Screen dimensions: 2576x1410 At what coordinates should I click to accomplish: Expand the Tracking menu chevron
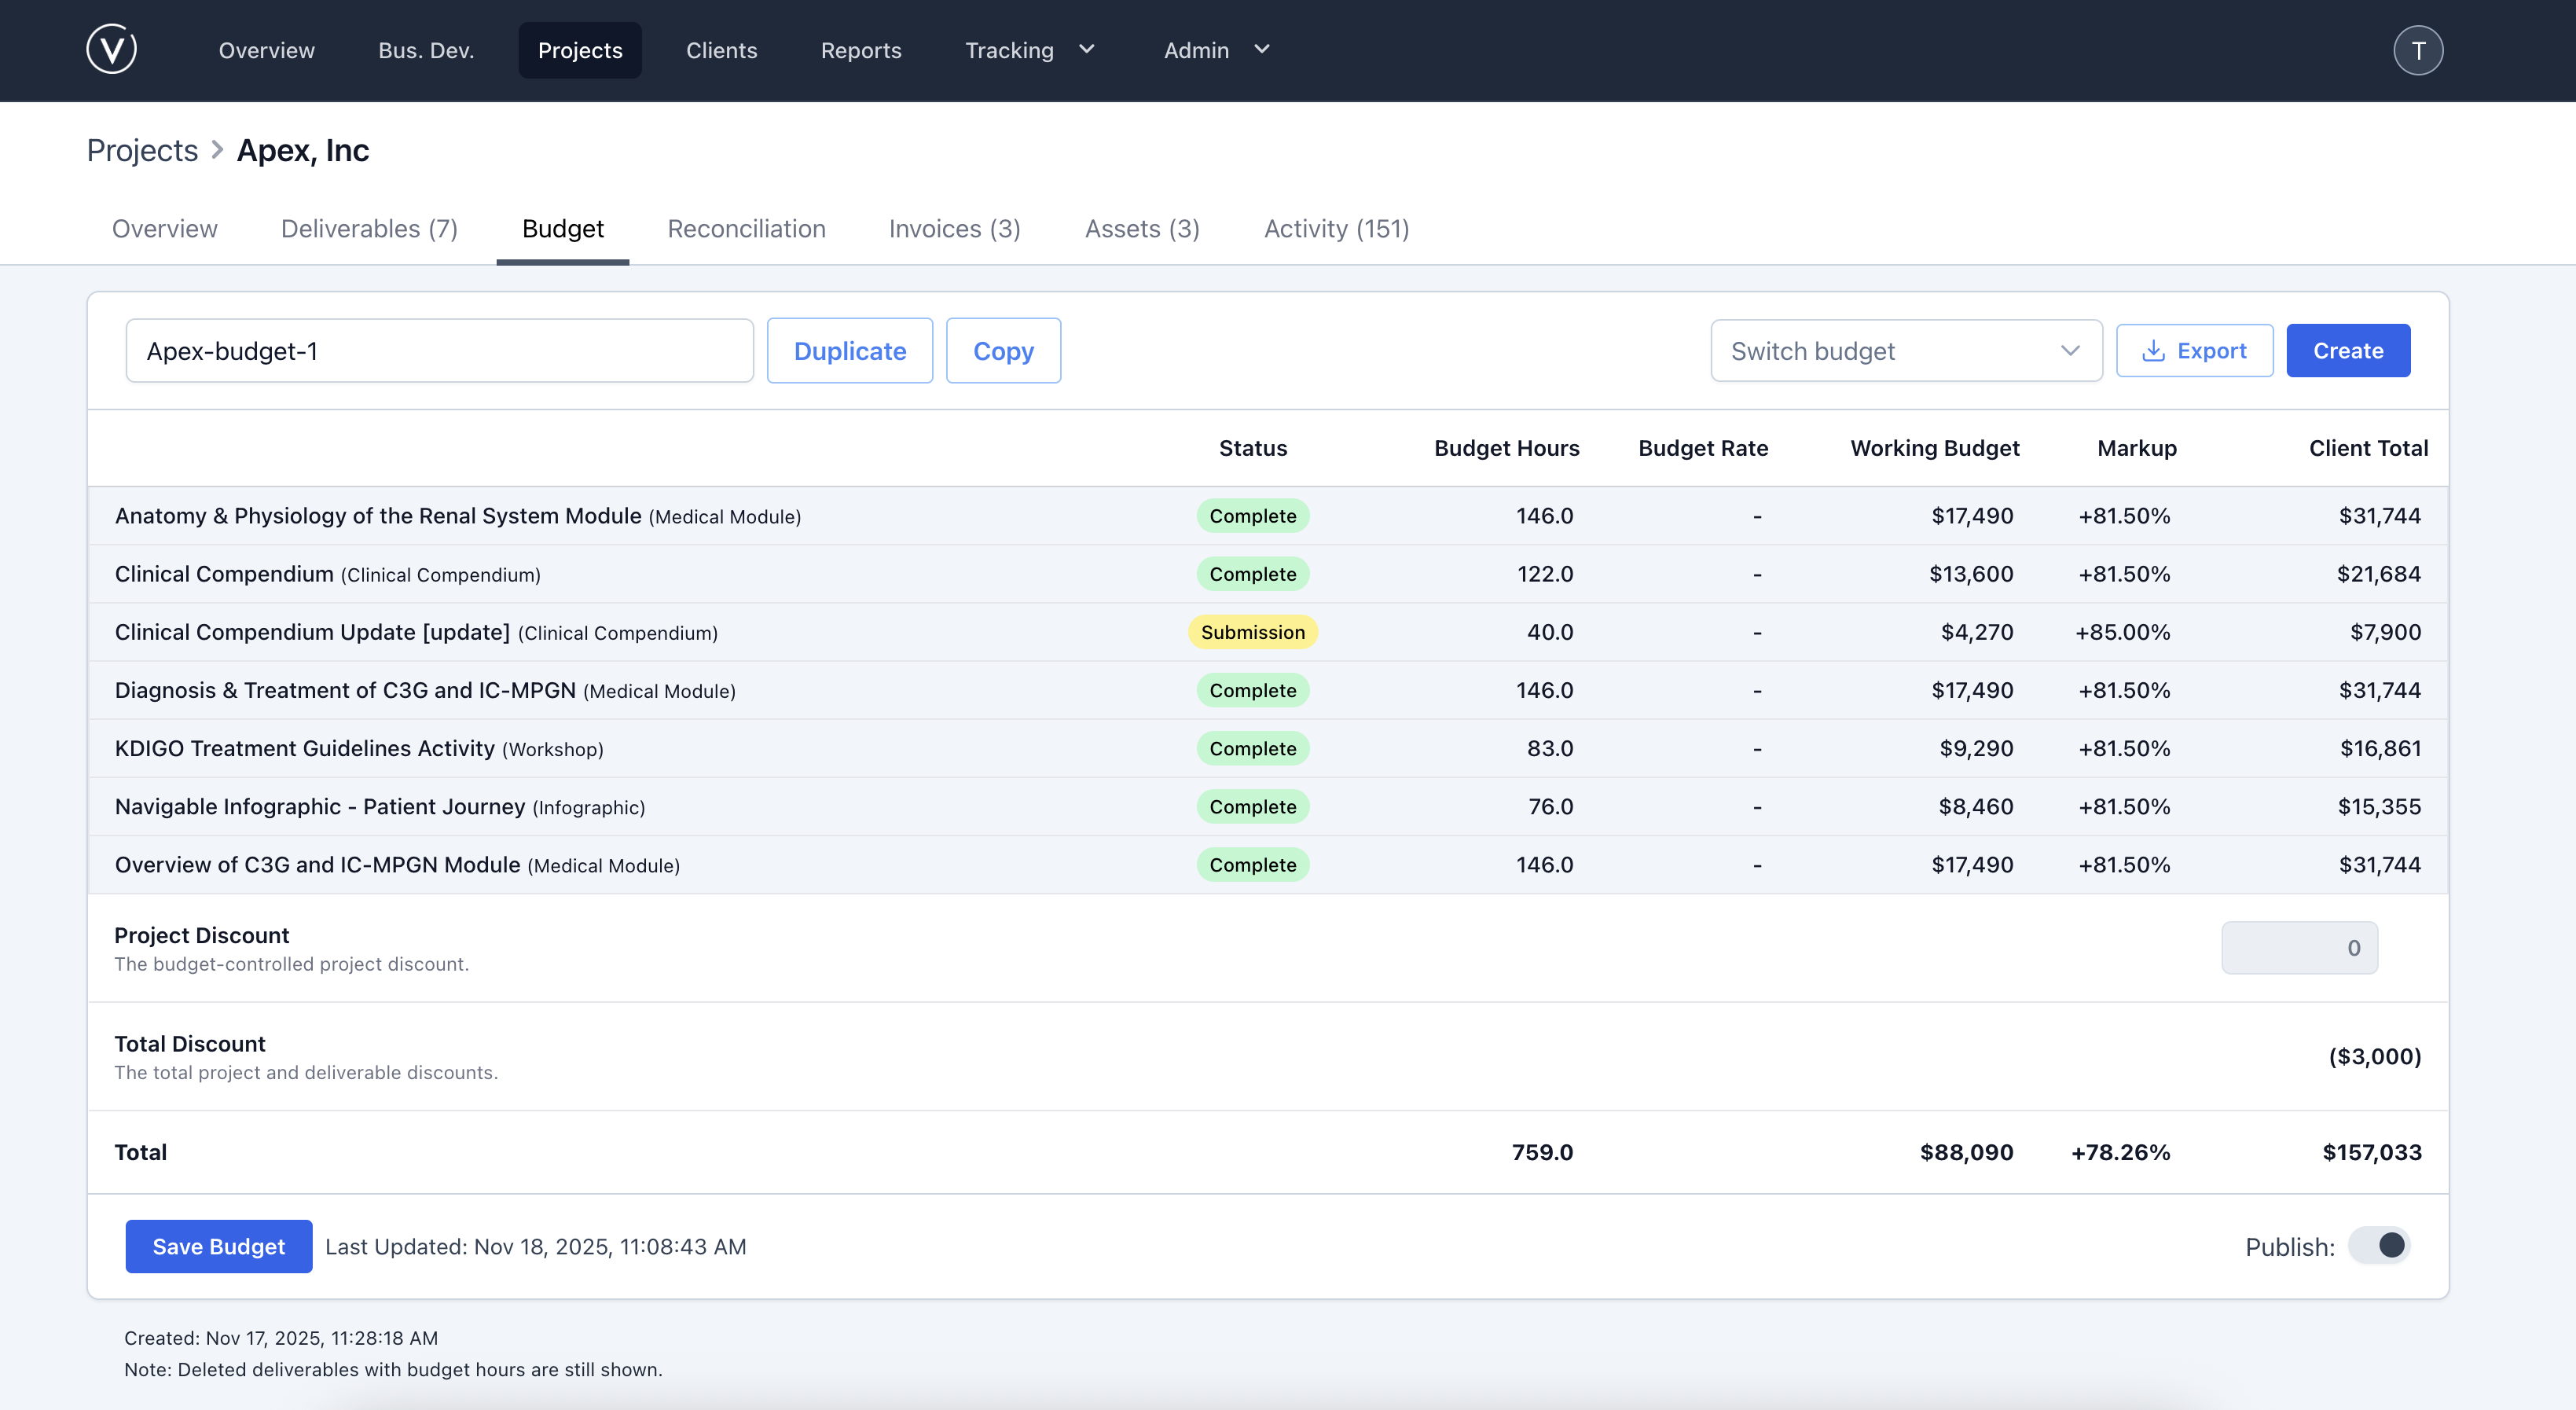1088,49
